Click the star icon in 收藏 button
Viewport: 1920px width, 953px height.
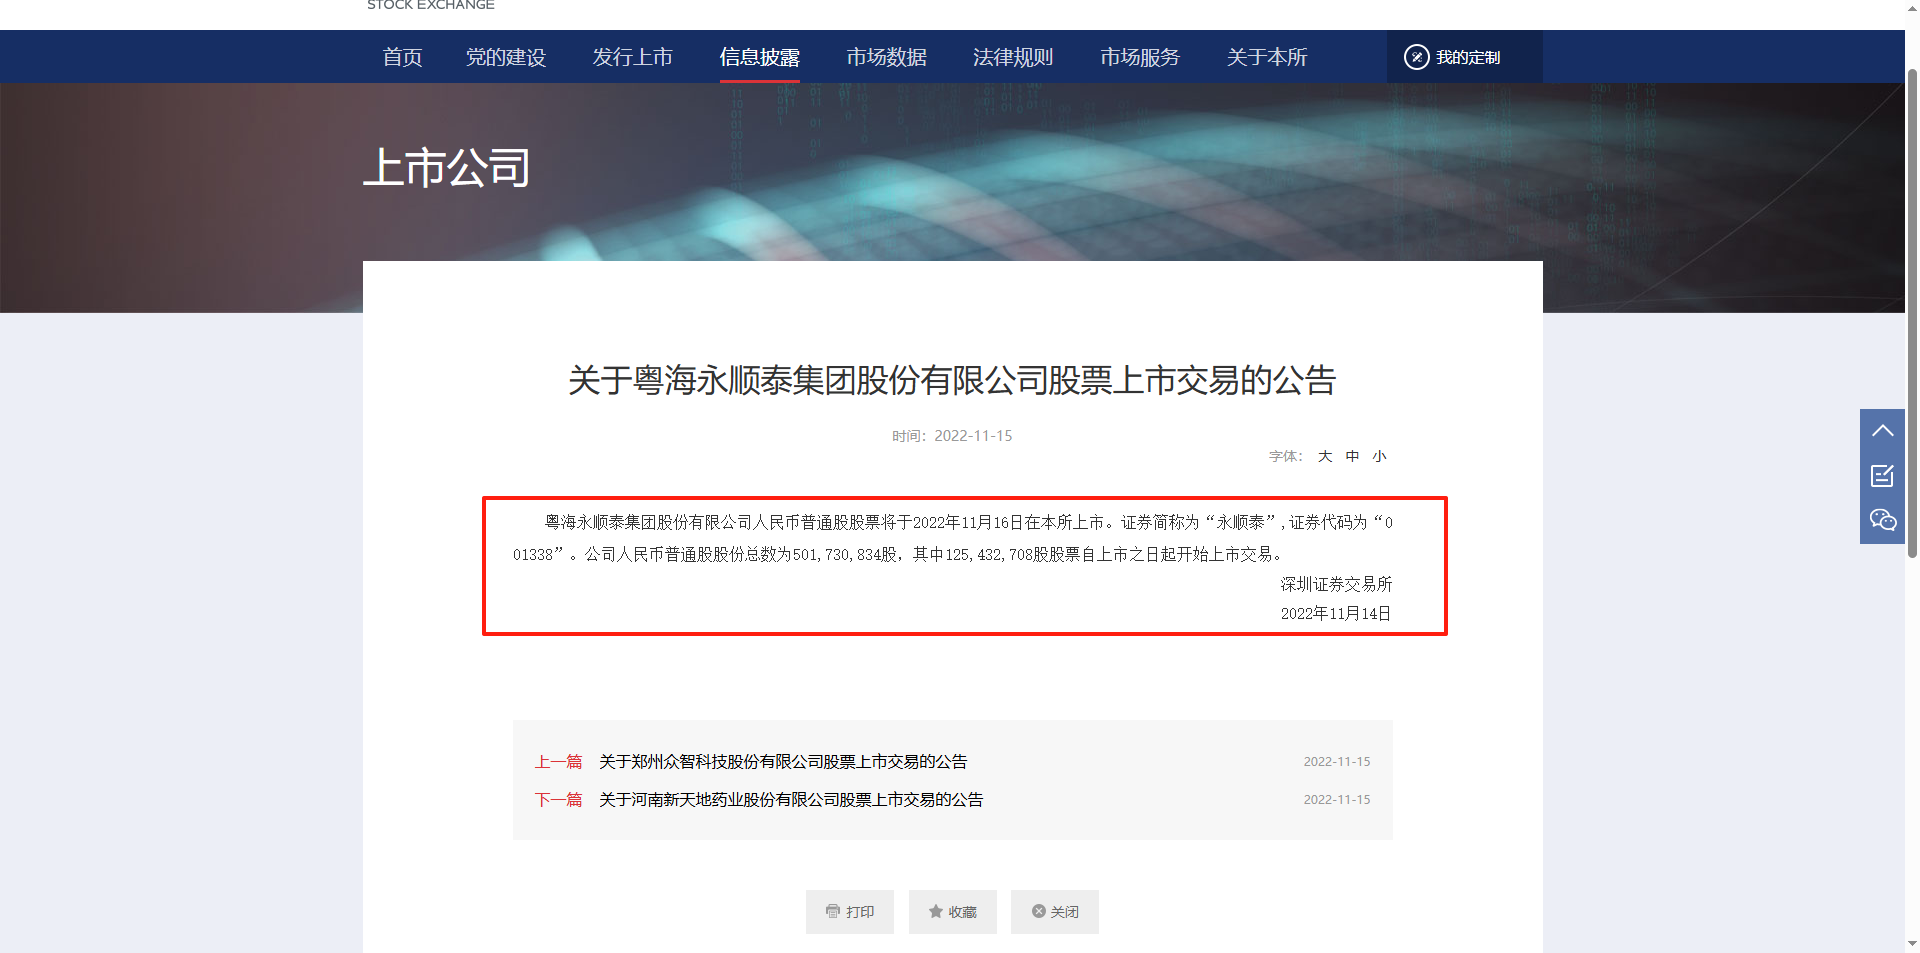click(x=935, y=911)
